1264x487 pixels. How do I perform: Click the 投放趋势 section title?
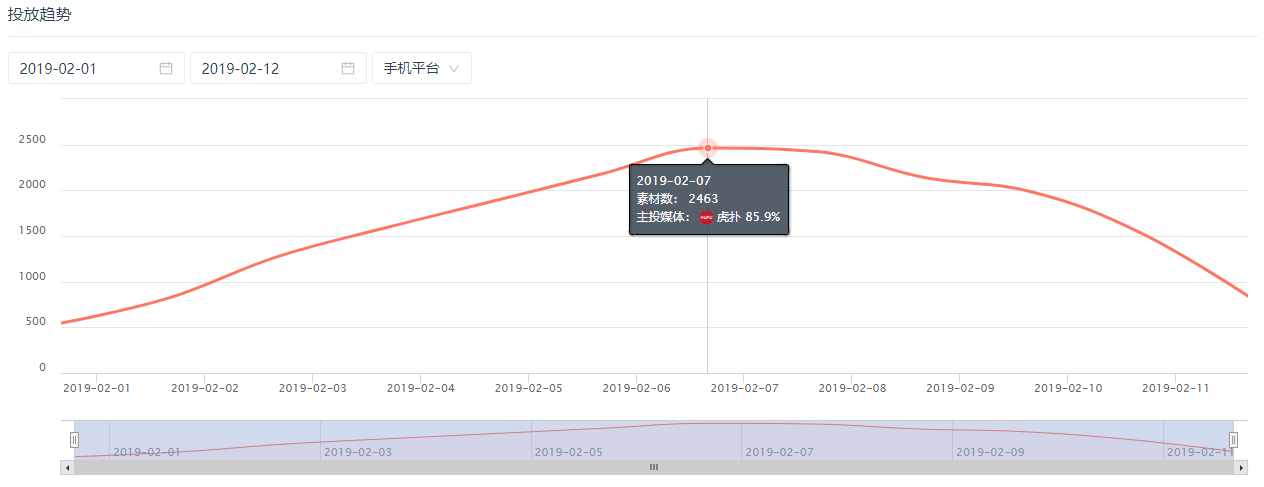point(39,14)
